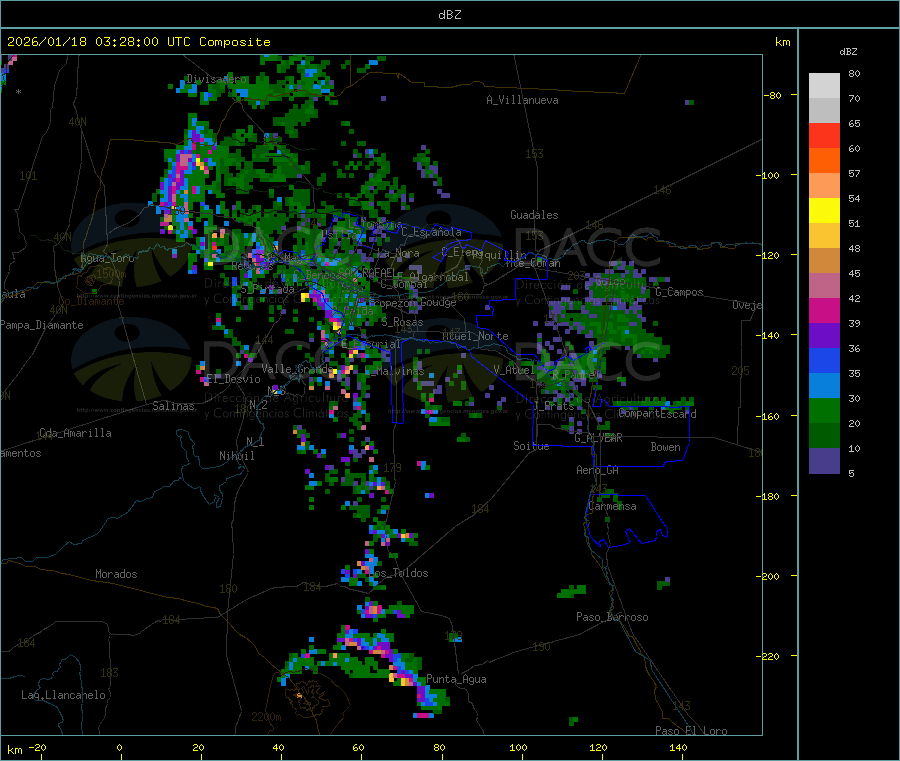Click the orange swatch below the red one

click(x=824, y=161)
